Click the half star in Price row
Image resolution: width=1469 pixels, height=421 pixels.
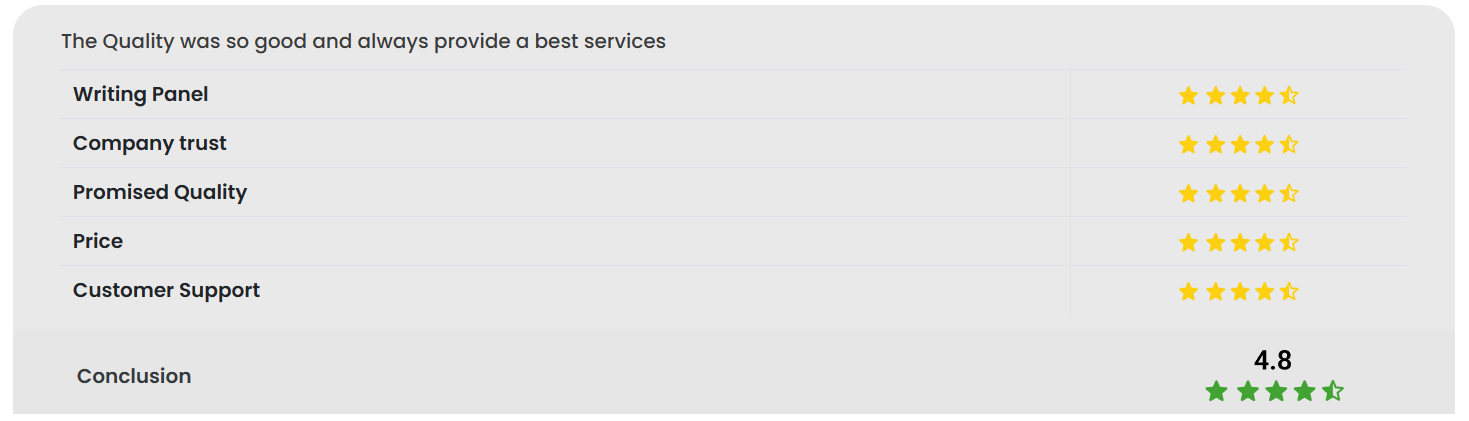pyautogui.click(x=1289, y=242)
